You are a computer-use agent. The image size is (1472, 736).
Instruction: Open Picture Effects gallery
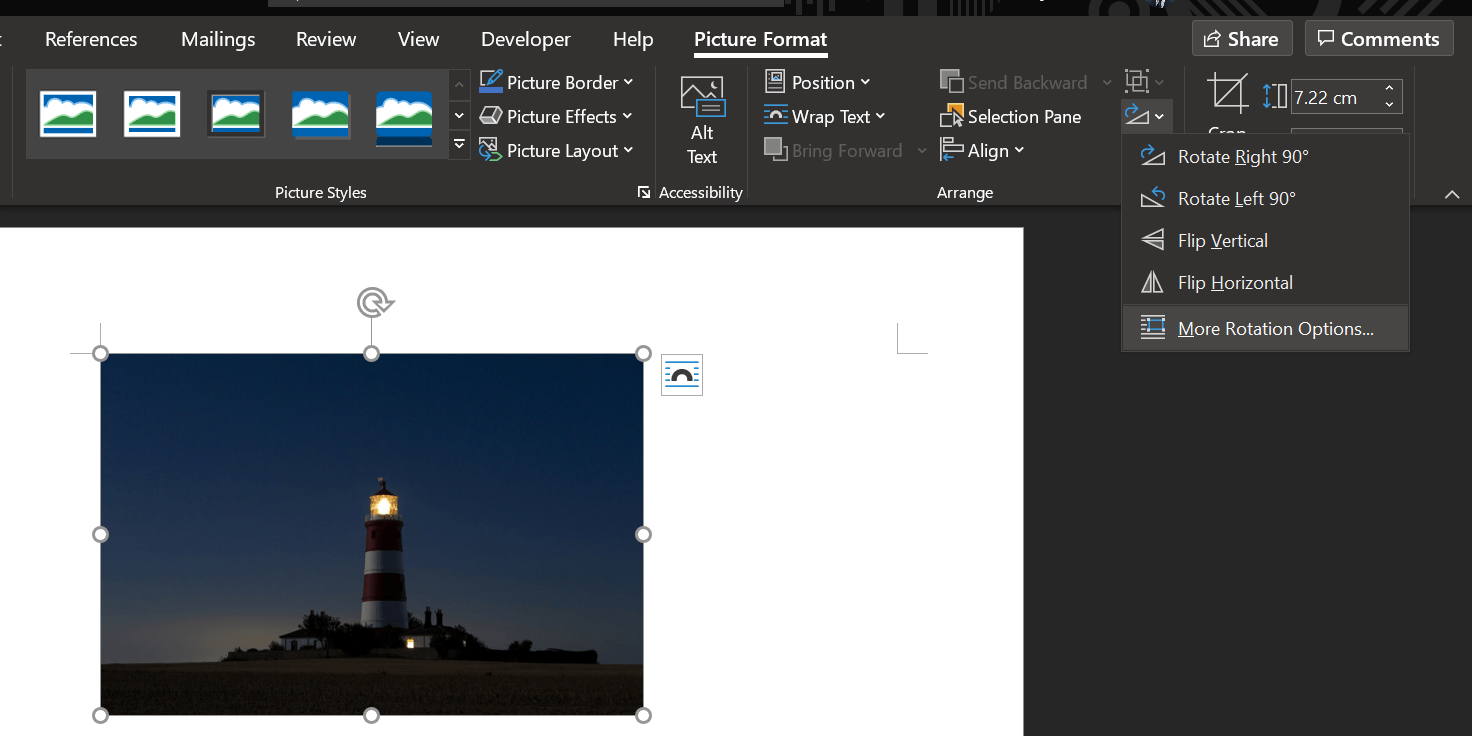pyautogui.click(x=556, y=116)
